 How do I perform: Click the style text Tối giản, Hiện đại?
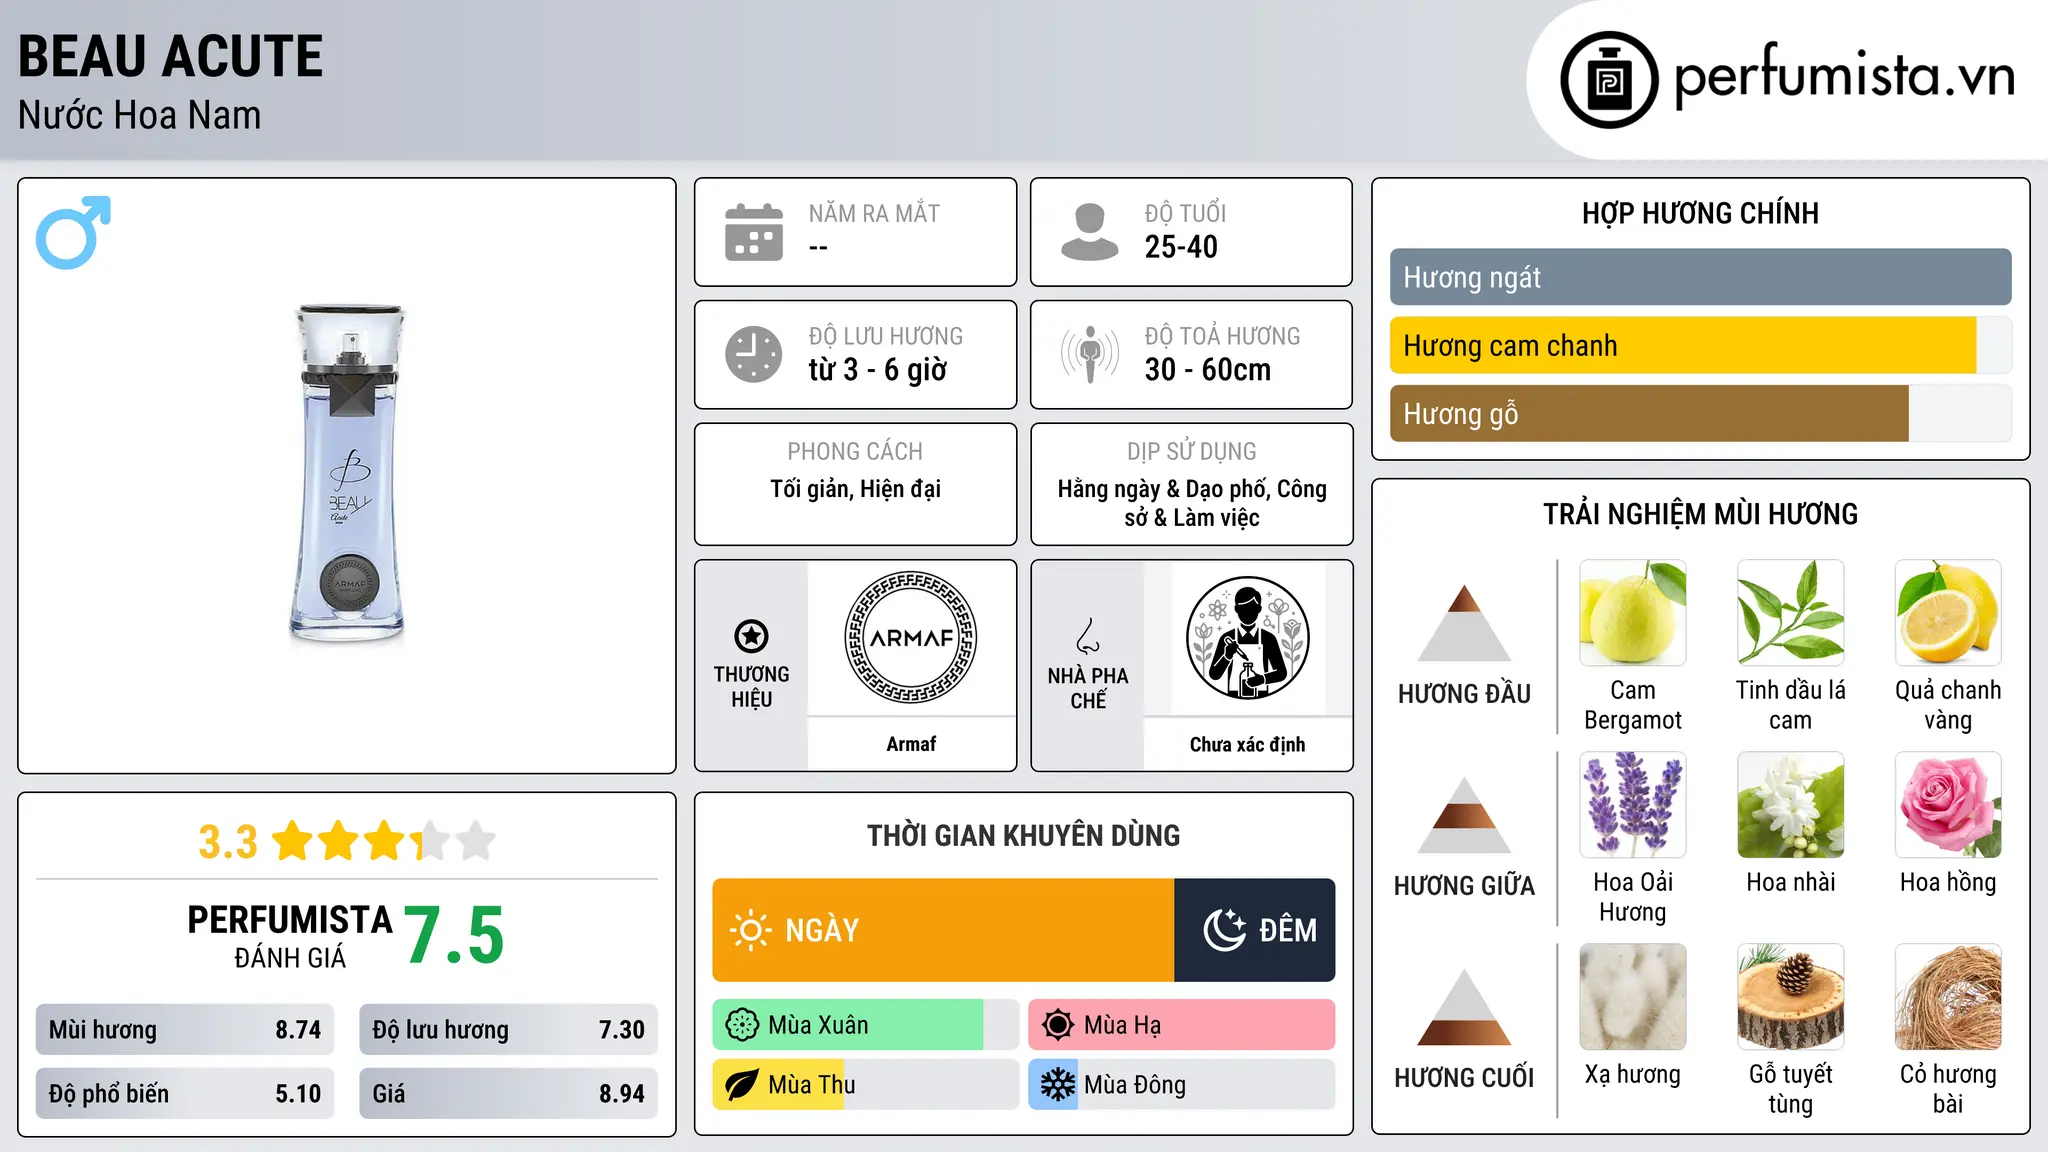coord(855,489)
